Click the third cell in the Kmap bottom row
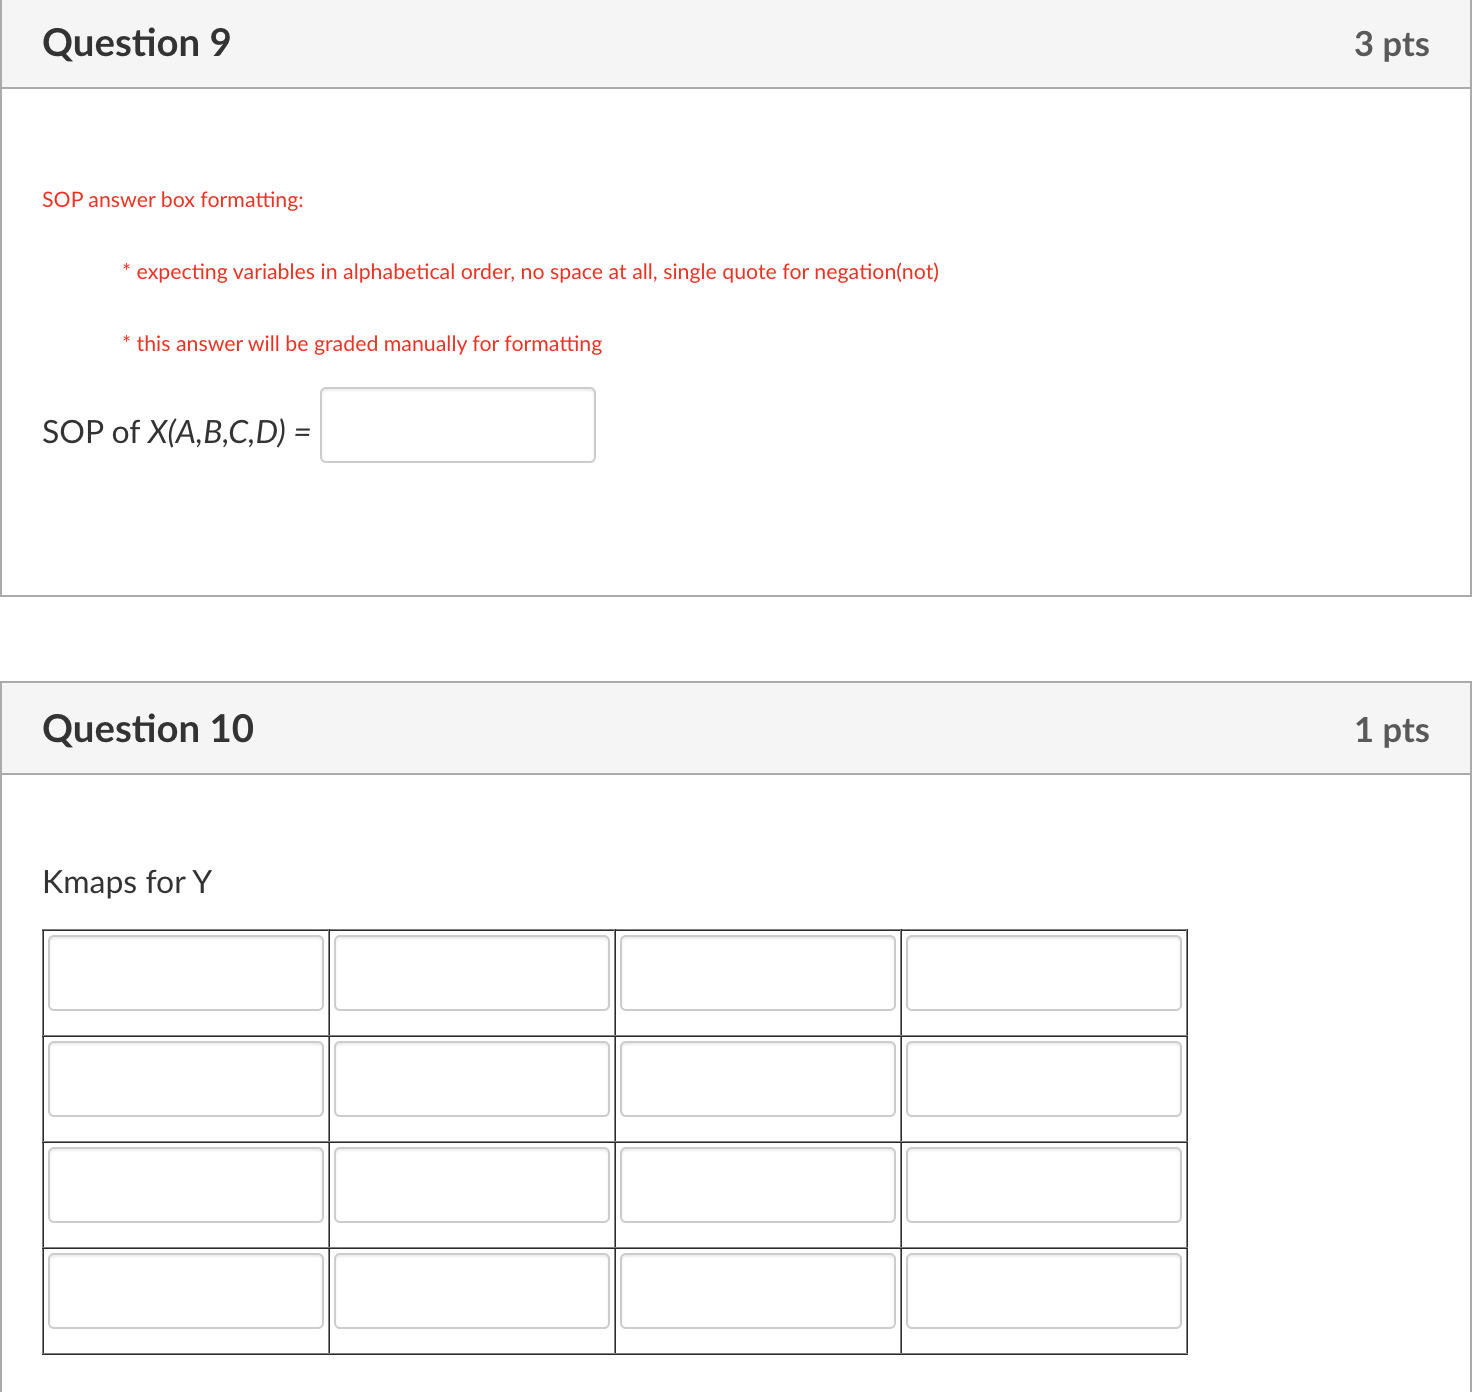Screen dimensions: 1482x1392 tap(757, 1291)
